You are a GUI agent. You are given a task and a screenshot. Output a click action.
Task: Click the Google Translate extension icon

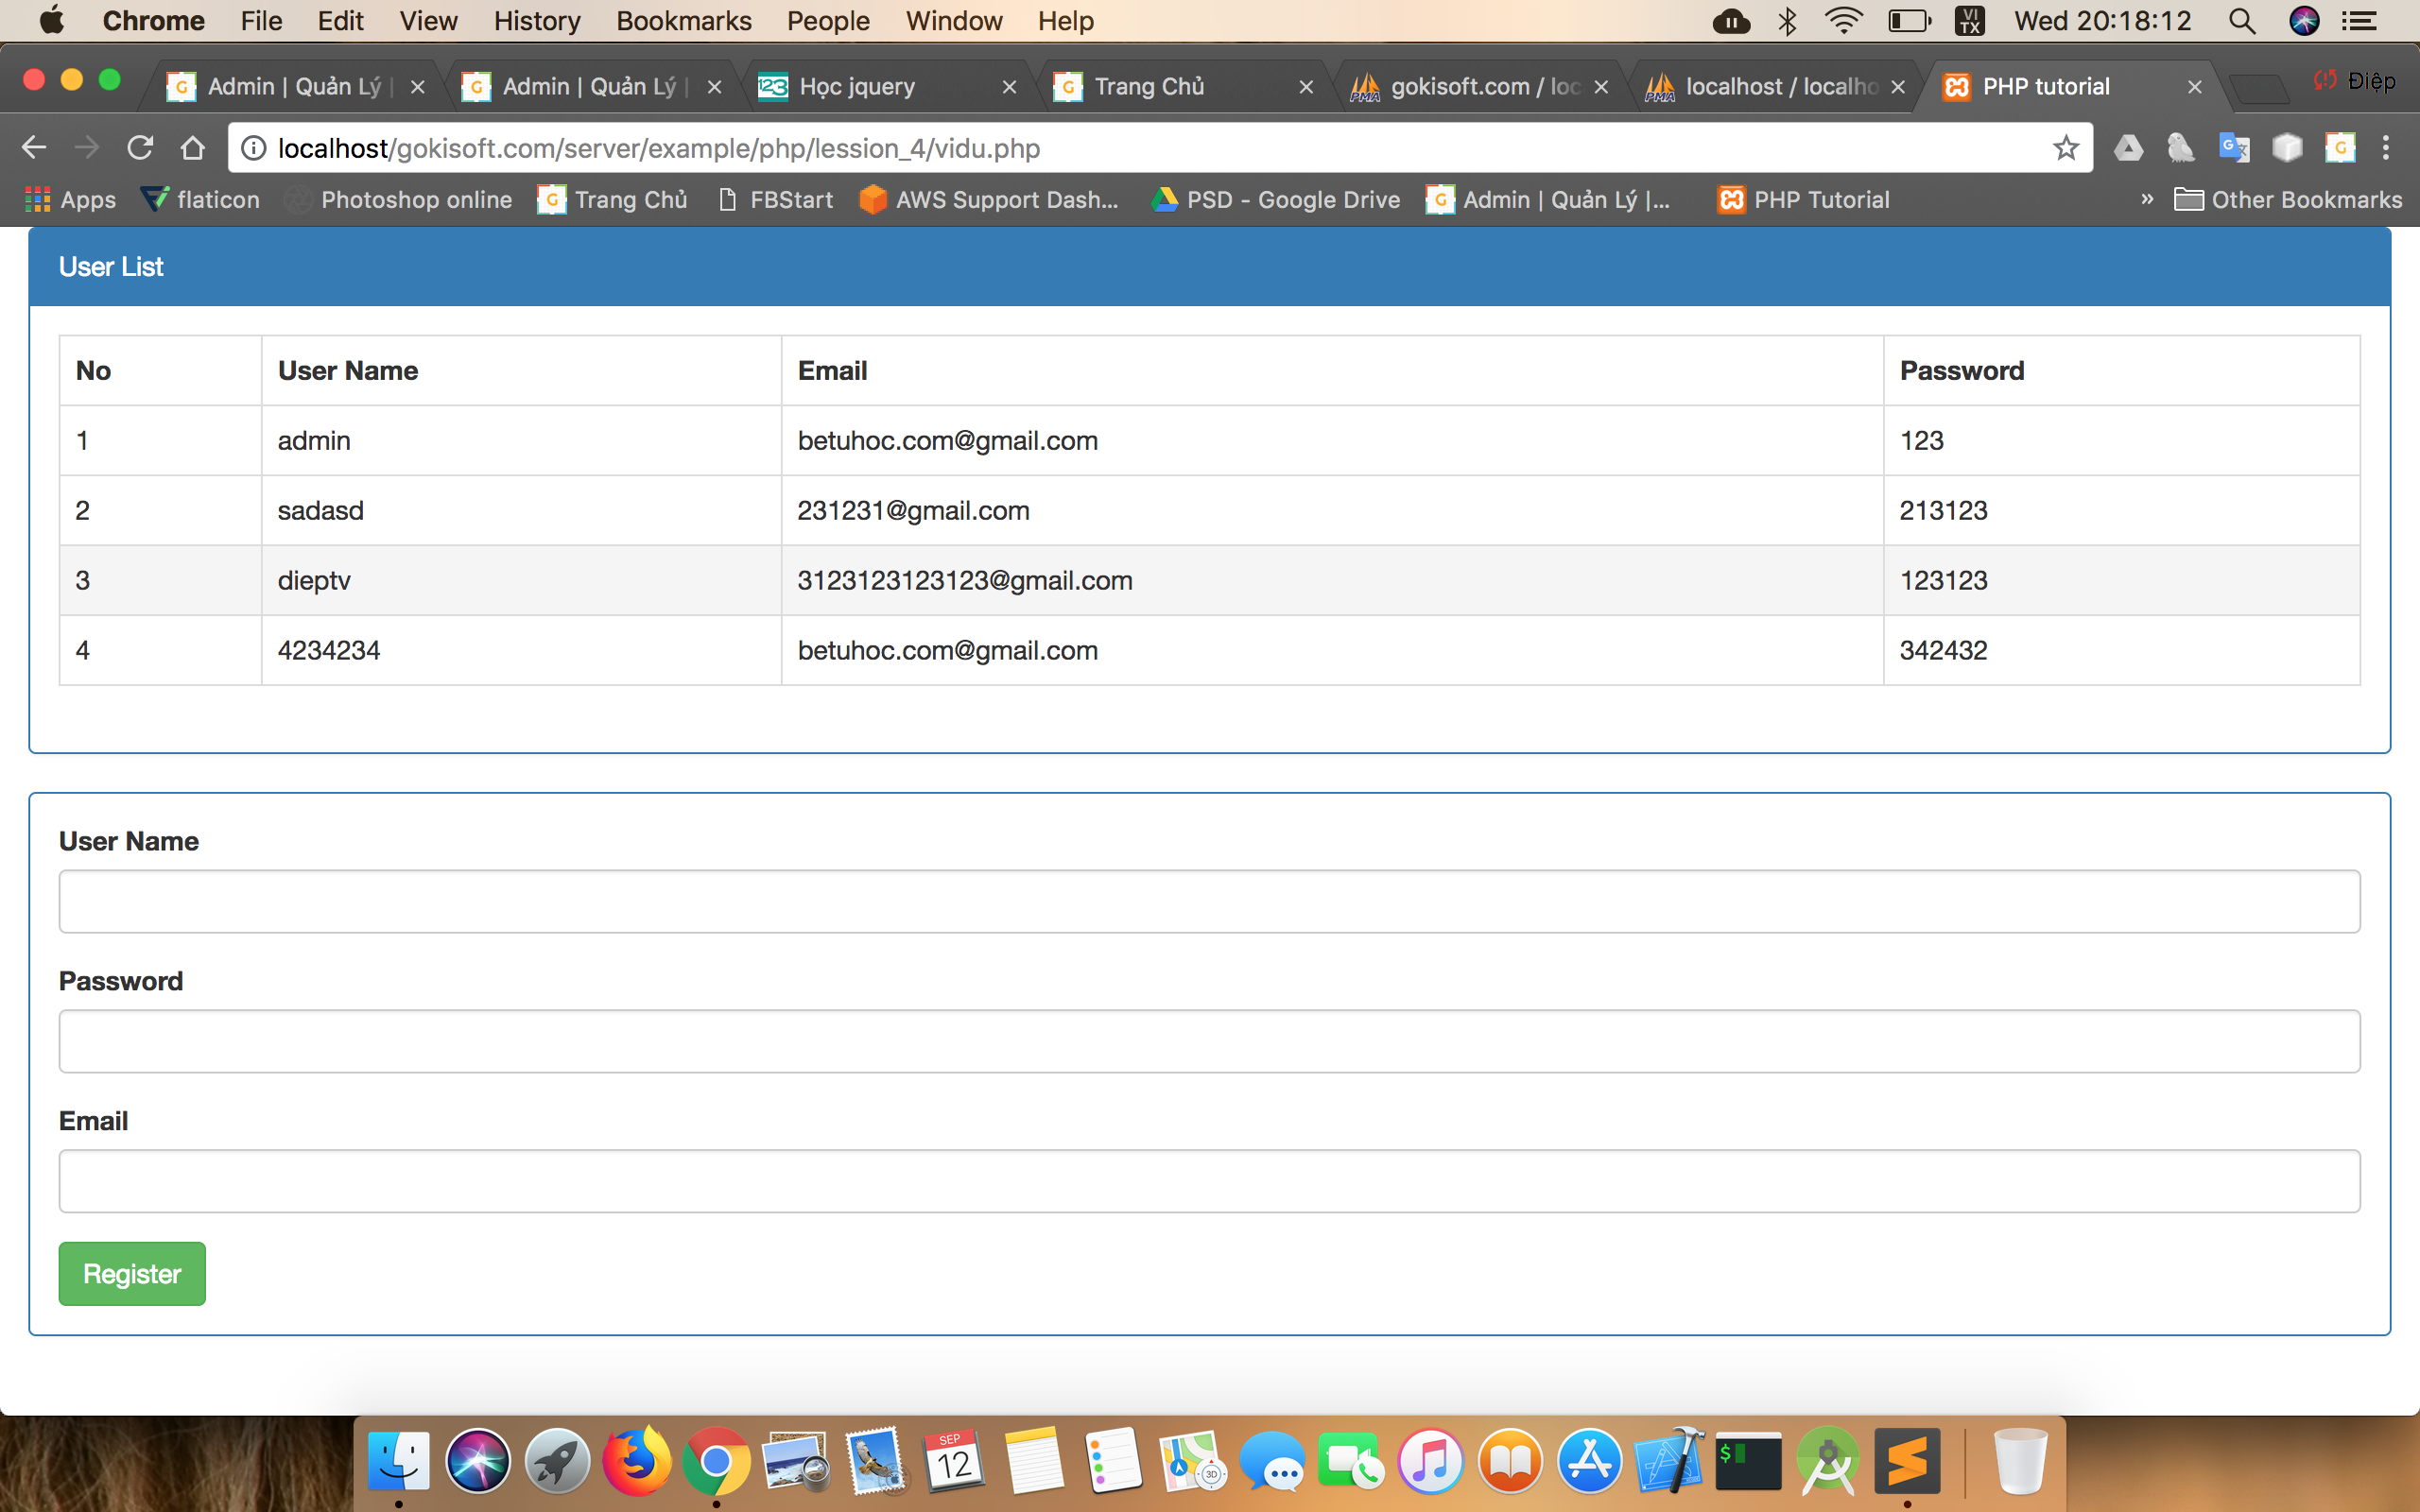(2233, 148)
